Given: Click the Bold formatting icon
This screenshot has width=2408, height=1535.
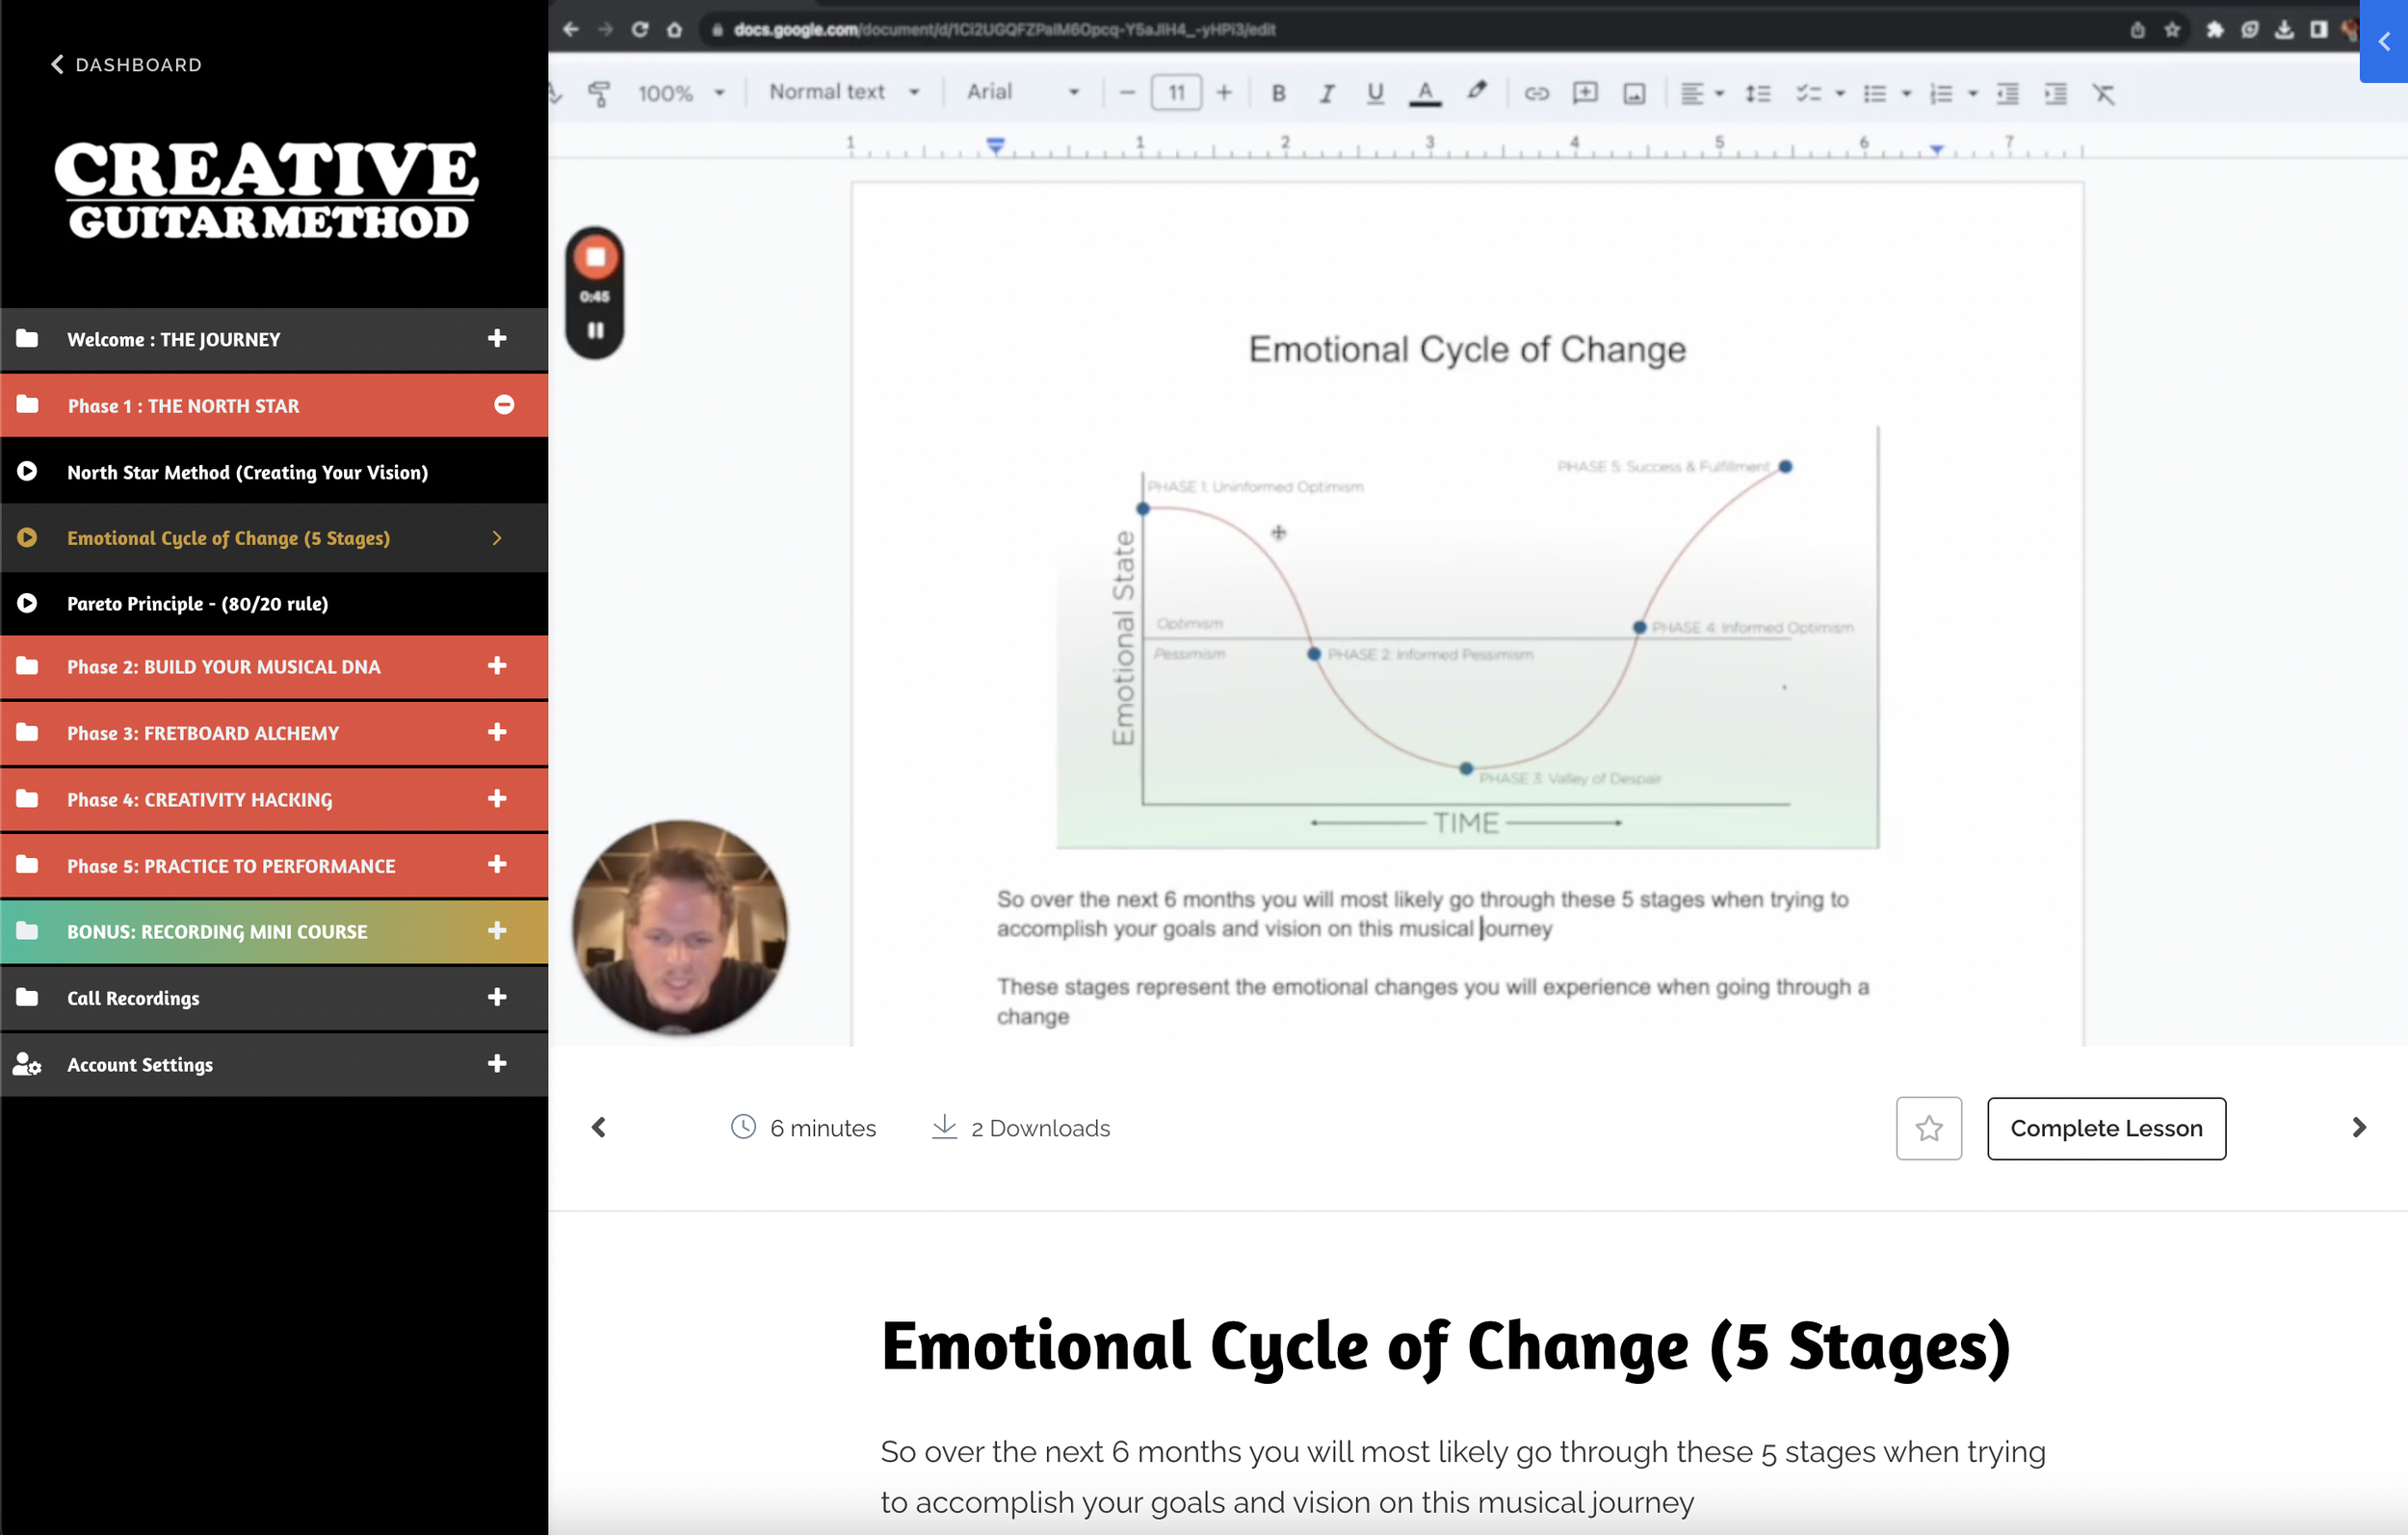Looking at the screenshot, I should point(1277,93).
